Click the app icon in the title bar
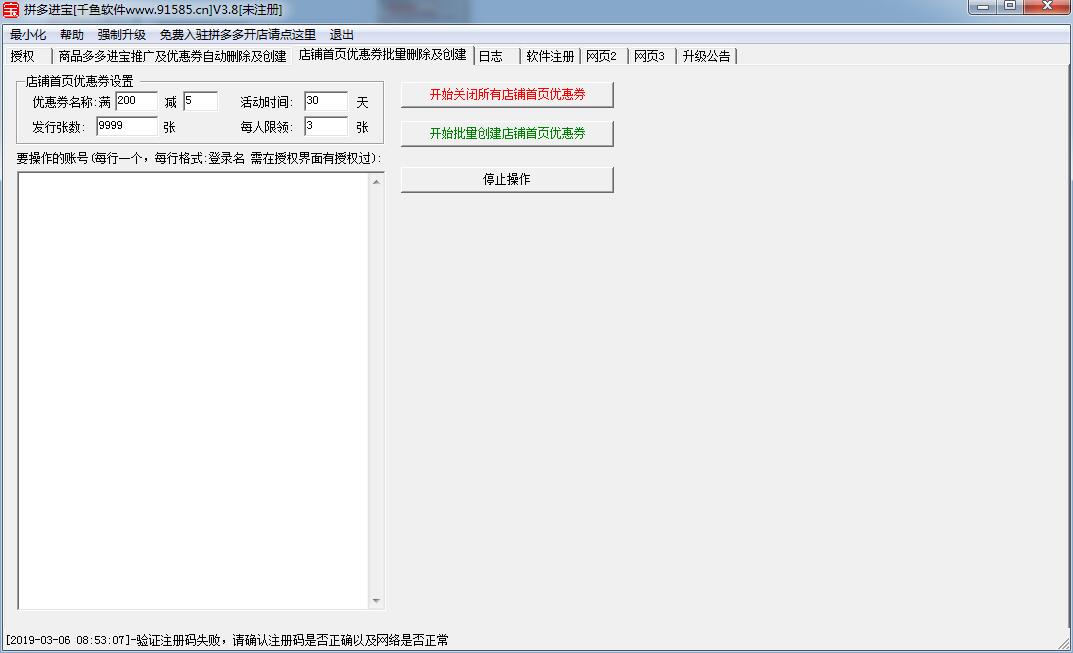Viewport: 1073px width, 653px height. pos(10,8)
